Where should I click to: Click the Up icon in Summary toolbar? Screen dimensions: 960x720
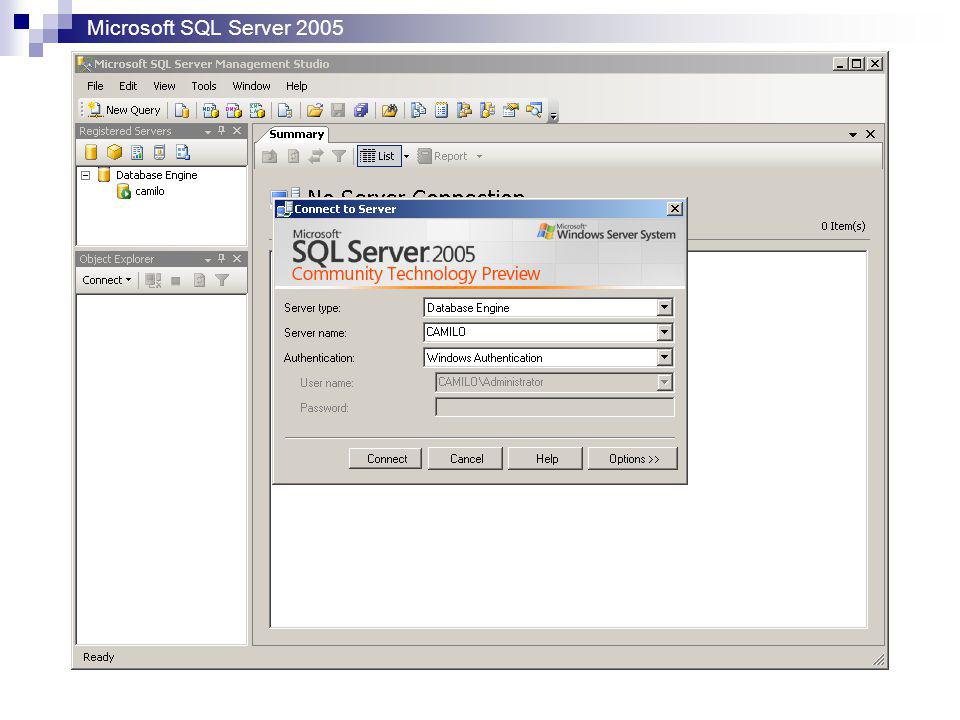[269, 156]
